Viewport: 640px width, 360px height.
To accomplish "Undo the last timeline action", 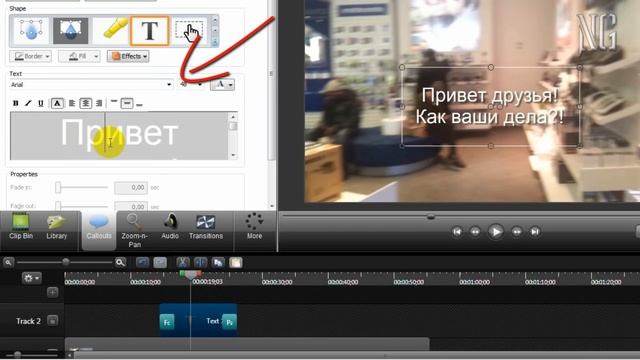I will pyautogui.click(x=142, y=262).
